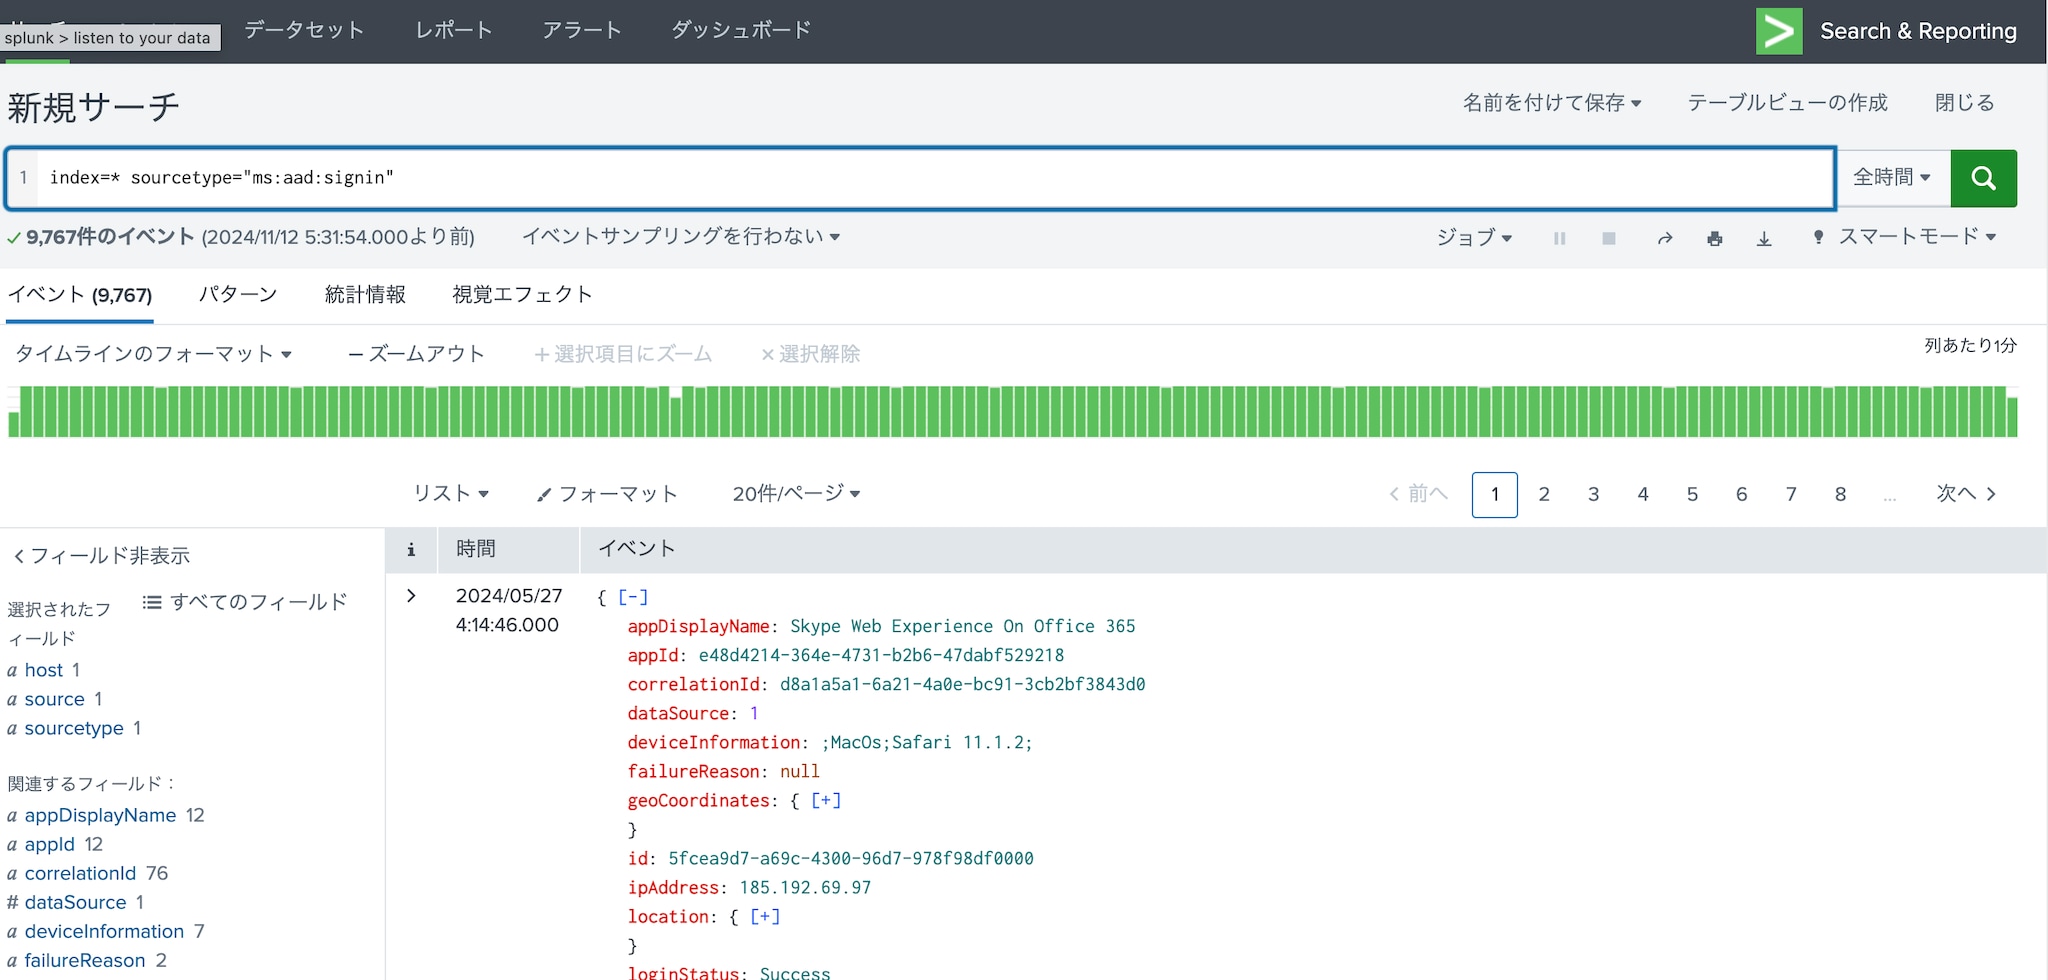Open the 全時間 time range picker

[1892, 178]
